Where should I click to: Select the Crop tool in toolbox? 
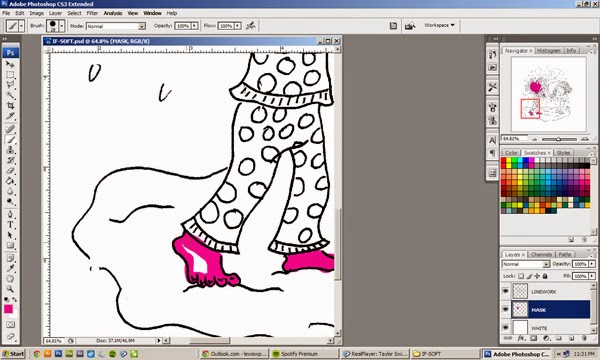(x=10, y=105)
